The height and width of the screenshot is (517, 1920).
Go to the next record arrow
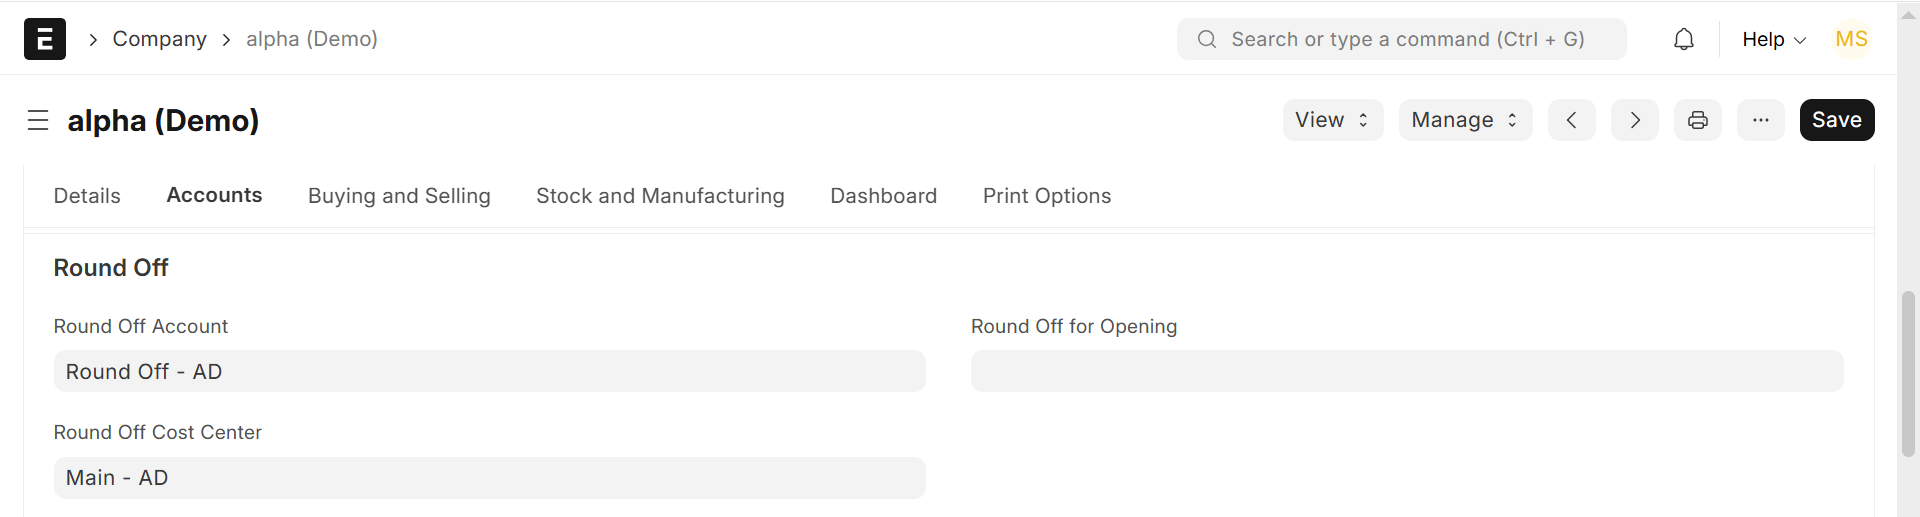(1635, 120)
